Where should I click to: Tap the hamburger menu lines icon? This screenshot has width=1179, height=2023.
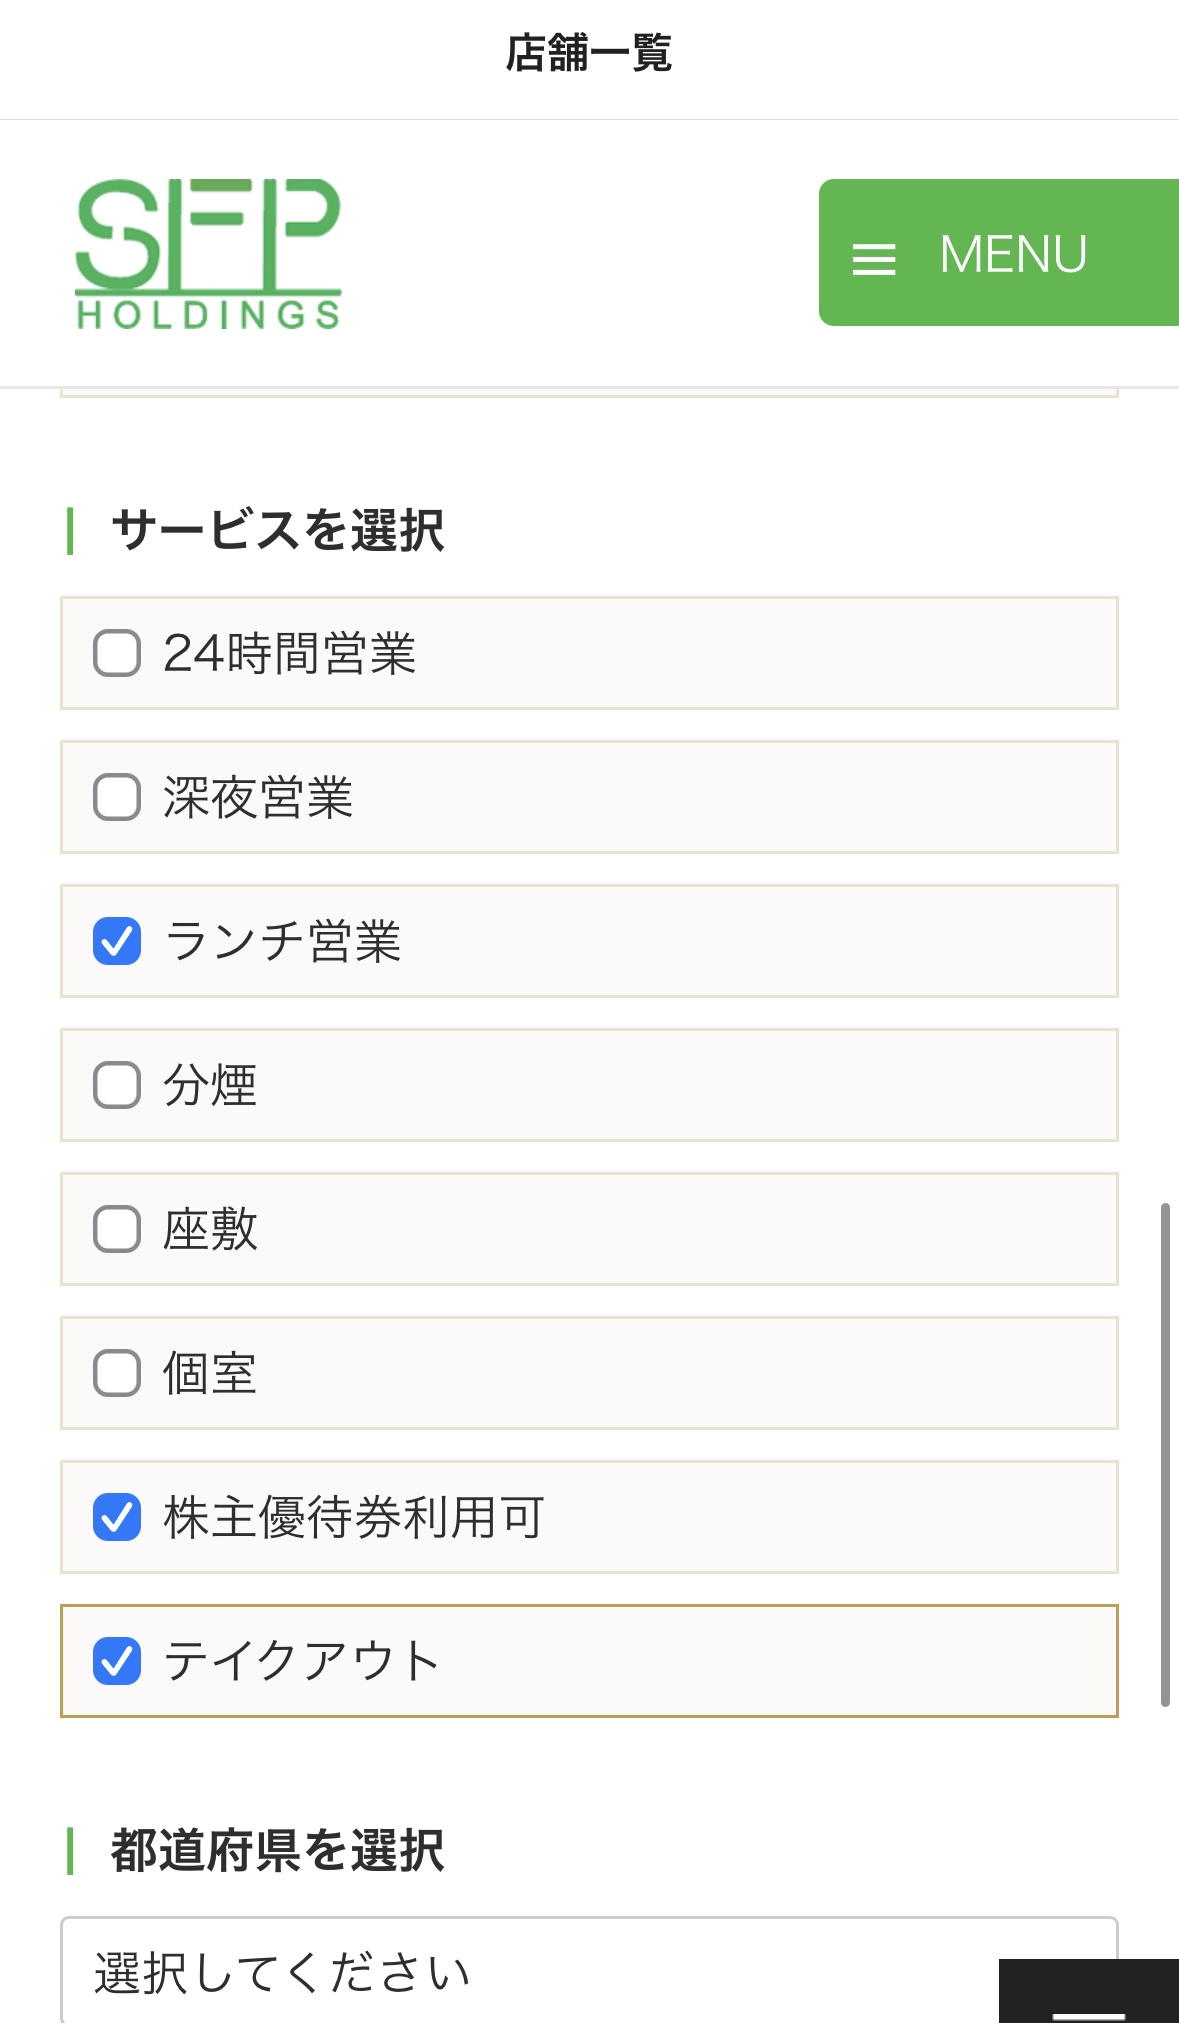(x=873, y=259)
